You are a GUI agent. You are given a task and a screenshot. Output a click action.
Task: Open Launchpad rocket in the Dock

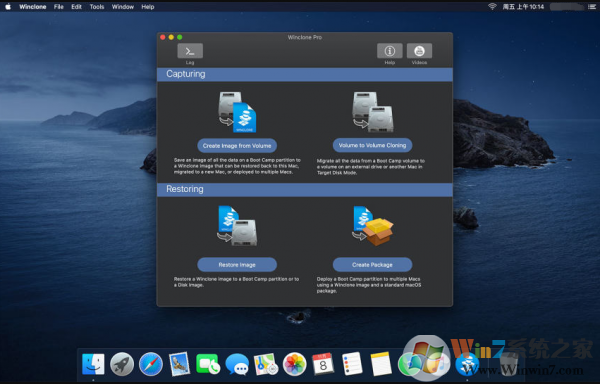coord(122,364)
